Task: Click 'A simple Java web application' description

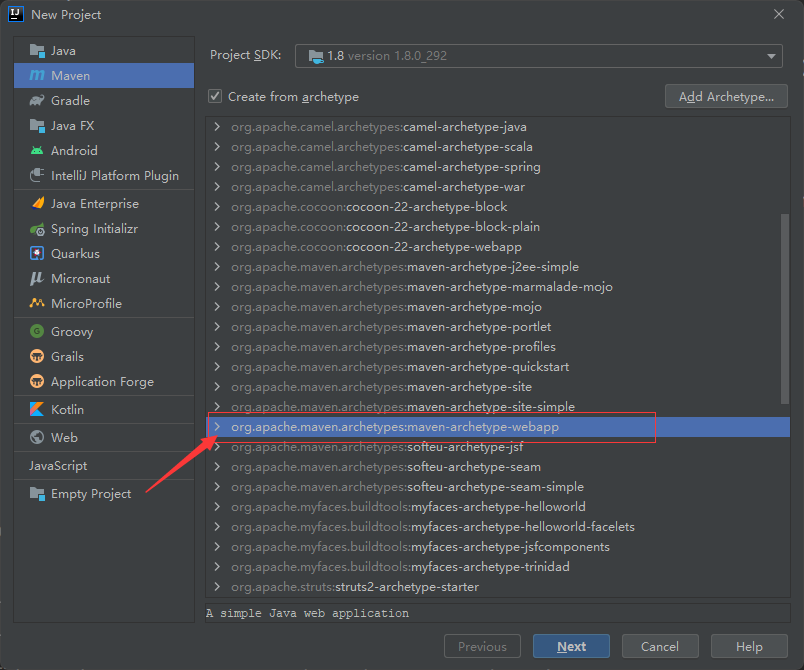Action: tap(307, 613)
